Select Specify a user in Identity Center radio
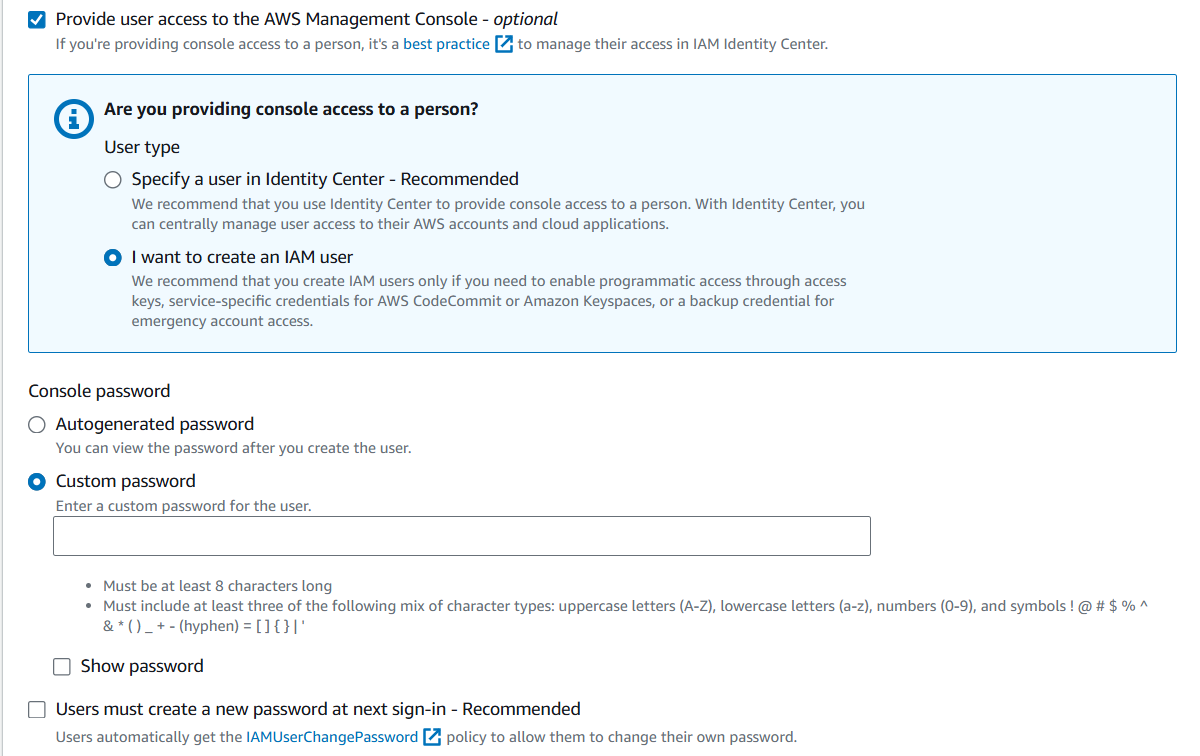This screenshot has width=1200, height=756. coord(114,180)
